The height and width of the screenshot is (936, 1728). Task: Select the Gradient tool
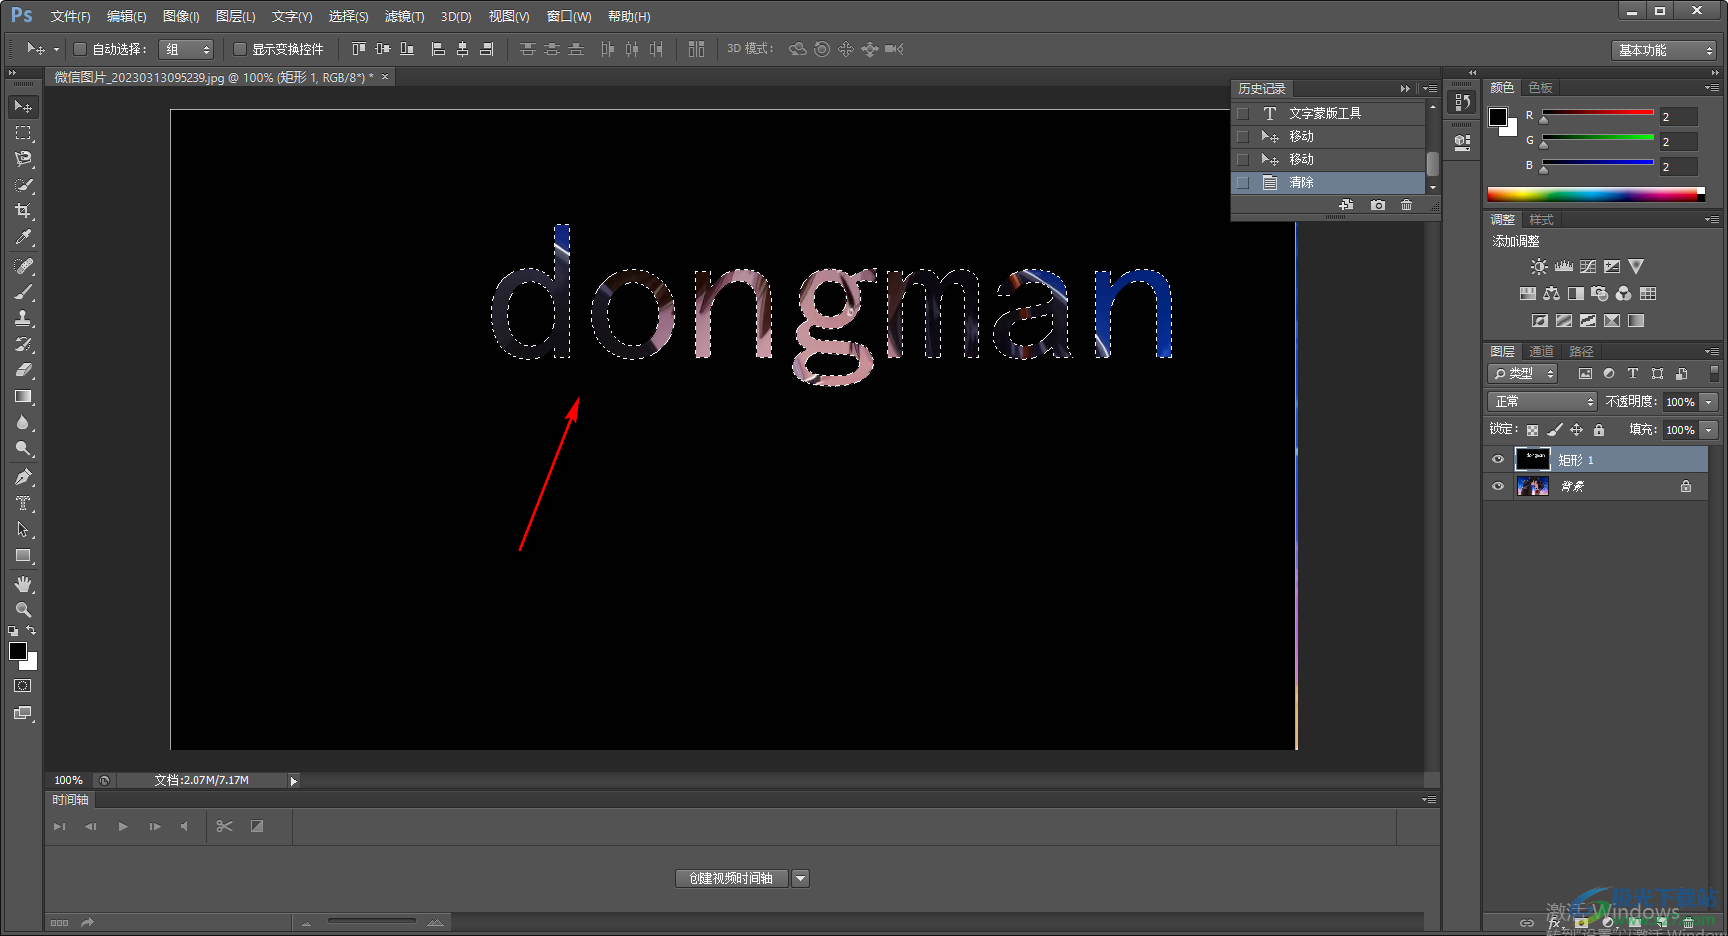pyautogui.click(x=23, y=396)
